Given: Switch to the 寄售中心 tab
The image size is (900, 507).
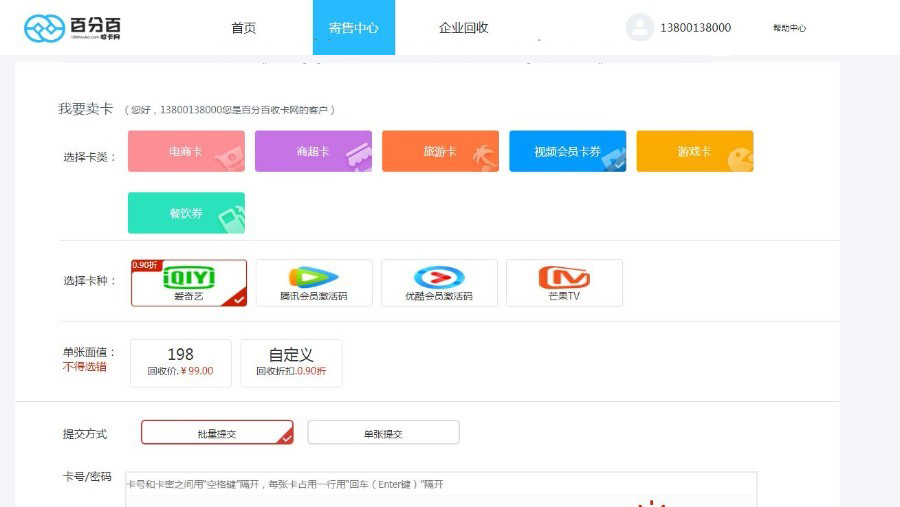Looking at the screenshot, I should click(354, 28).
